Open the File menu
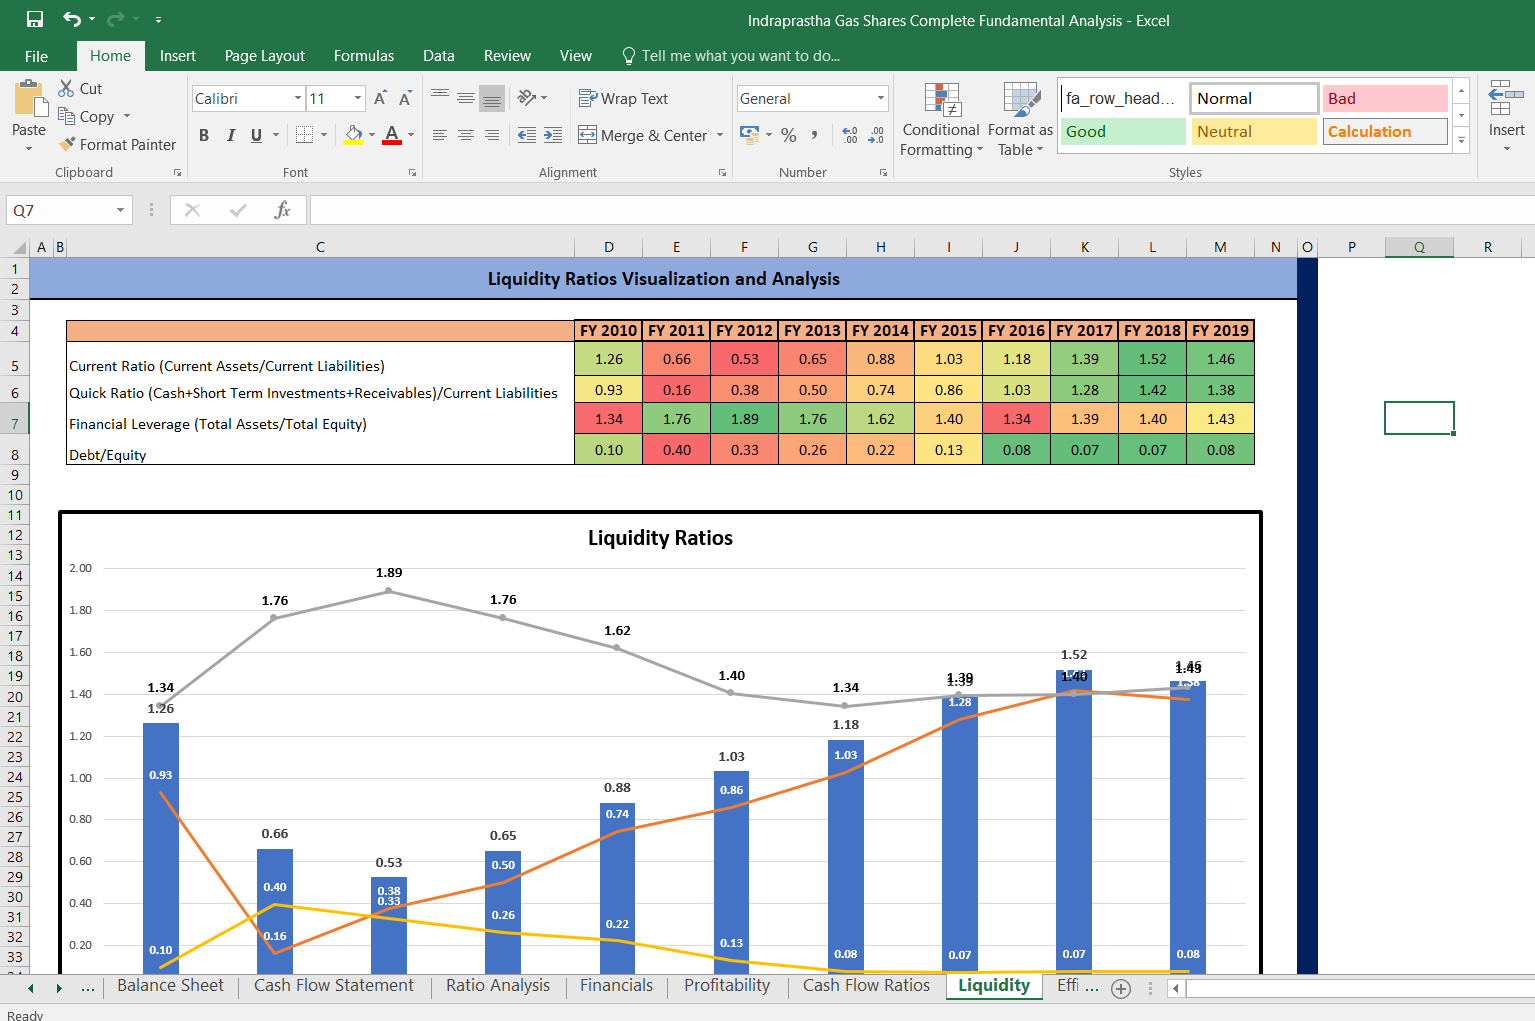Screen dimensions: 1535x1021 click(x=36, y=56)
